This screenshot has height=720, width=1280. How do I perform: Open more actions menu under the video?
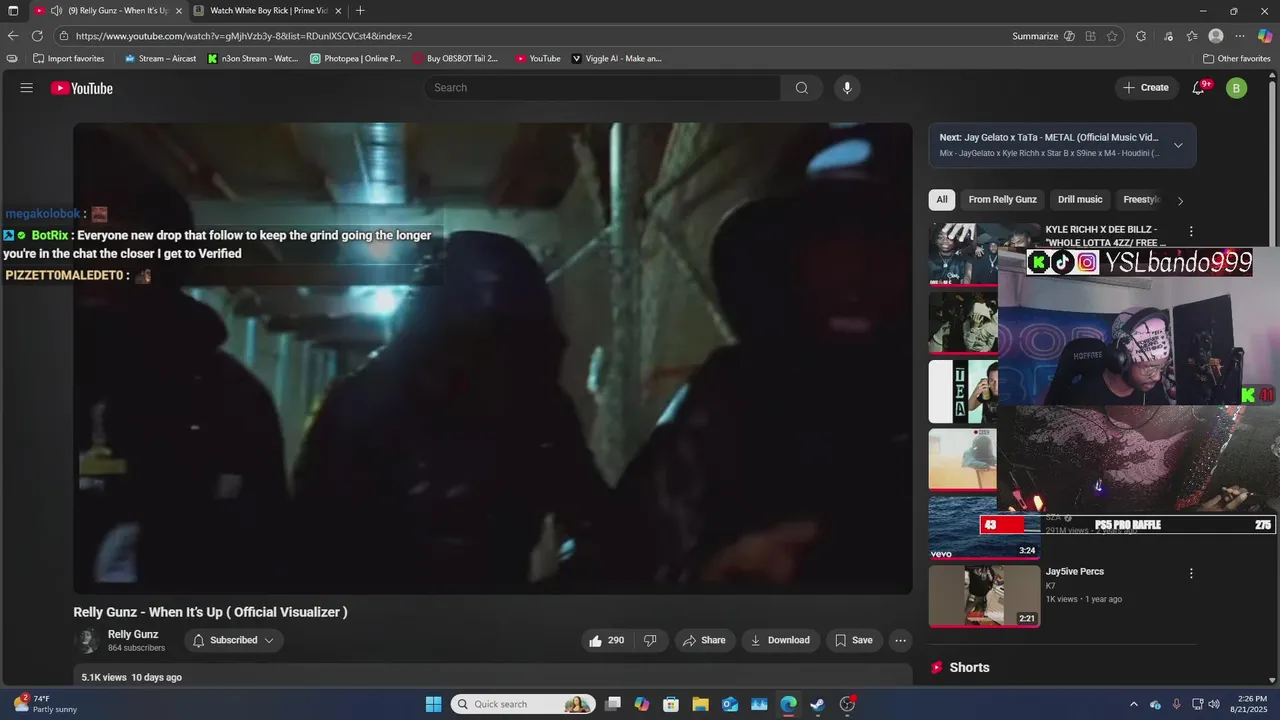pyautogui.click(x=900, y=640)
